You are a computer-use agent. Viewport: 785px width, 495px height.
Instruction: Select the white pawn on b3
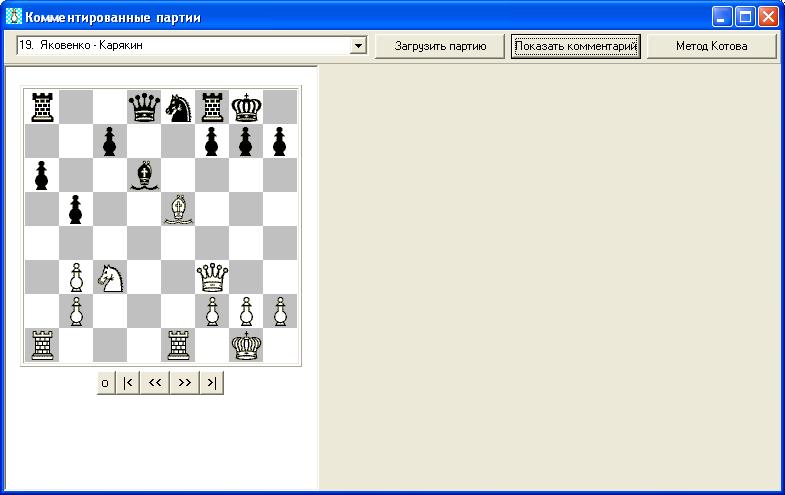76,277
